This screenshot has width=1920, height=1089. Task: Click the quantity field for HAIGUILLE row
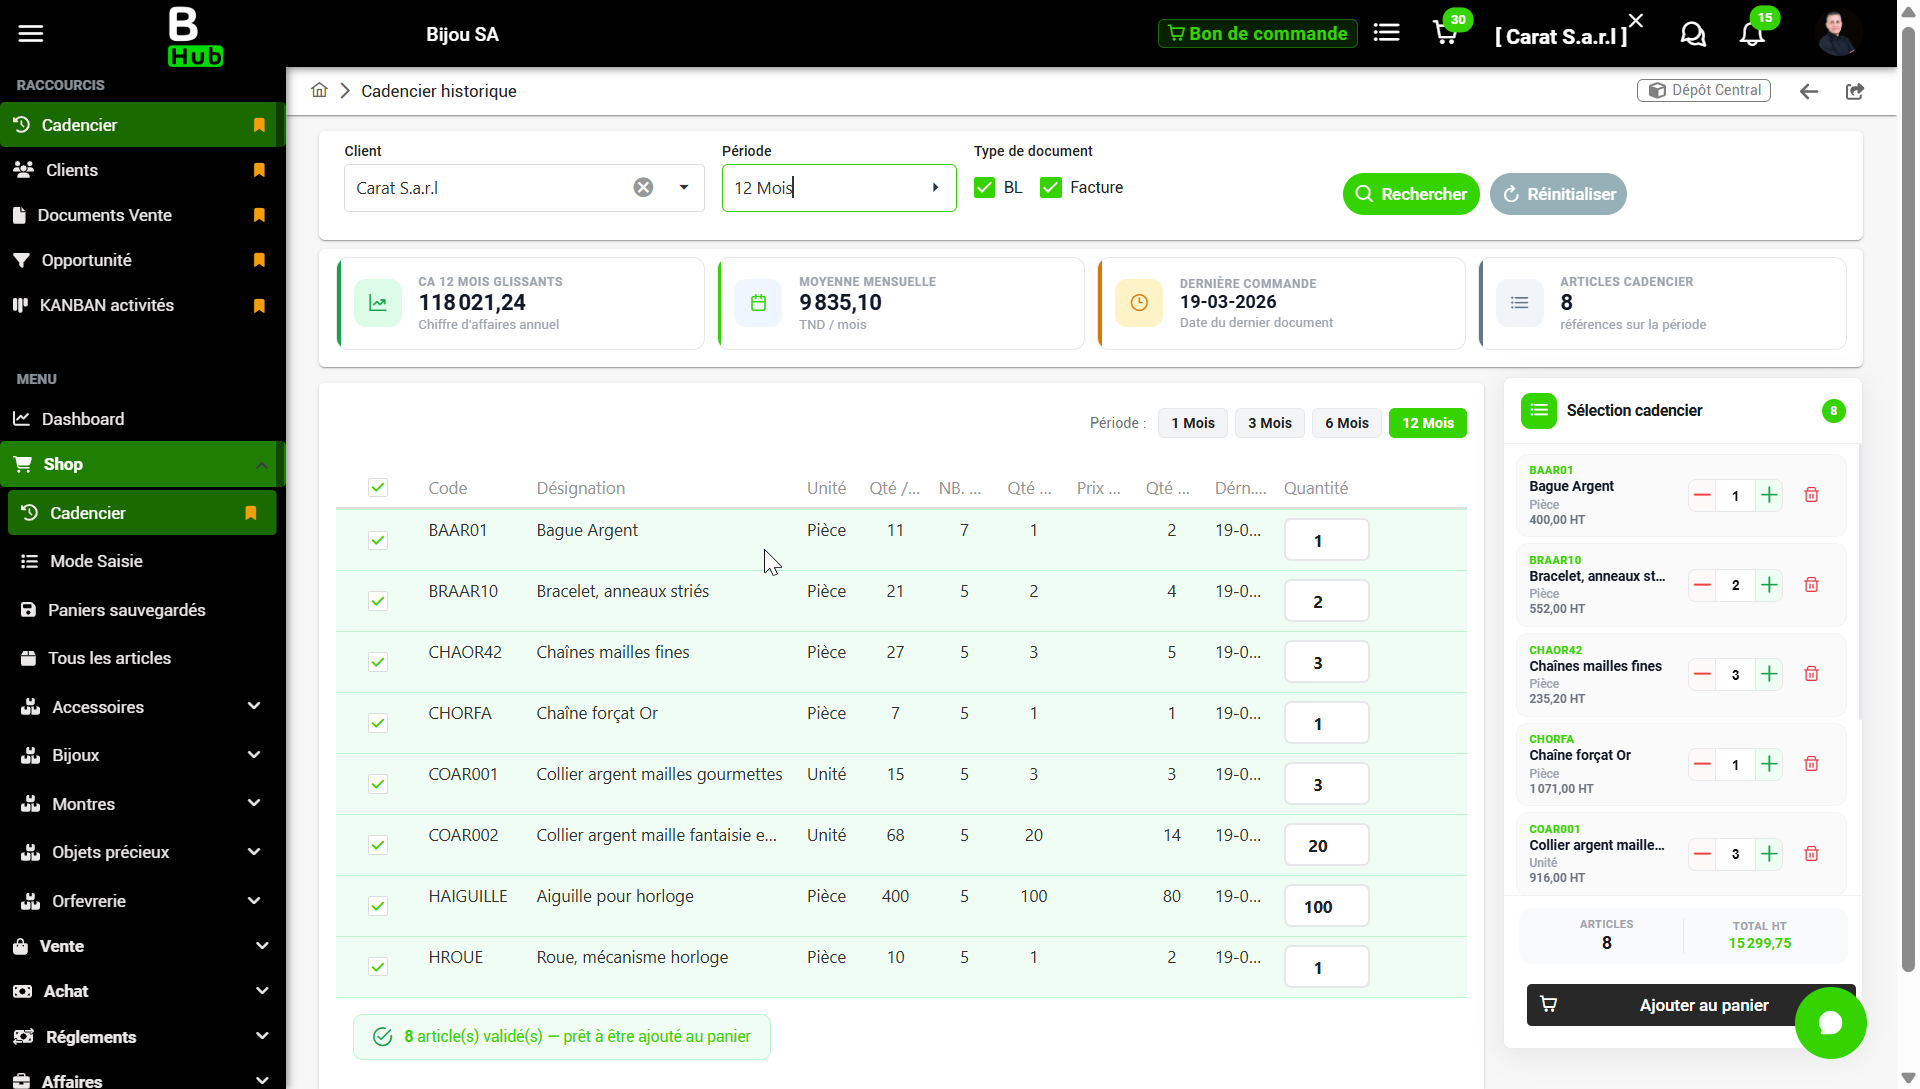click(1326, 907)
